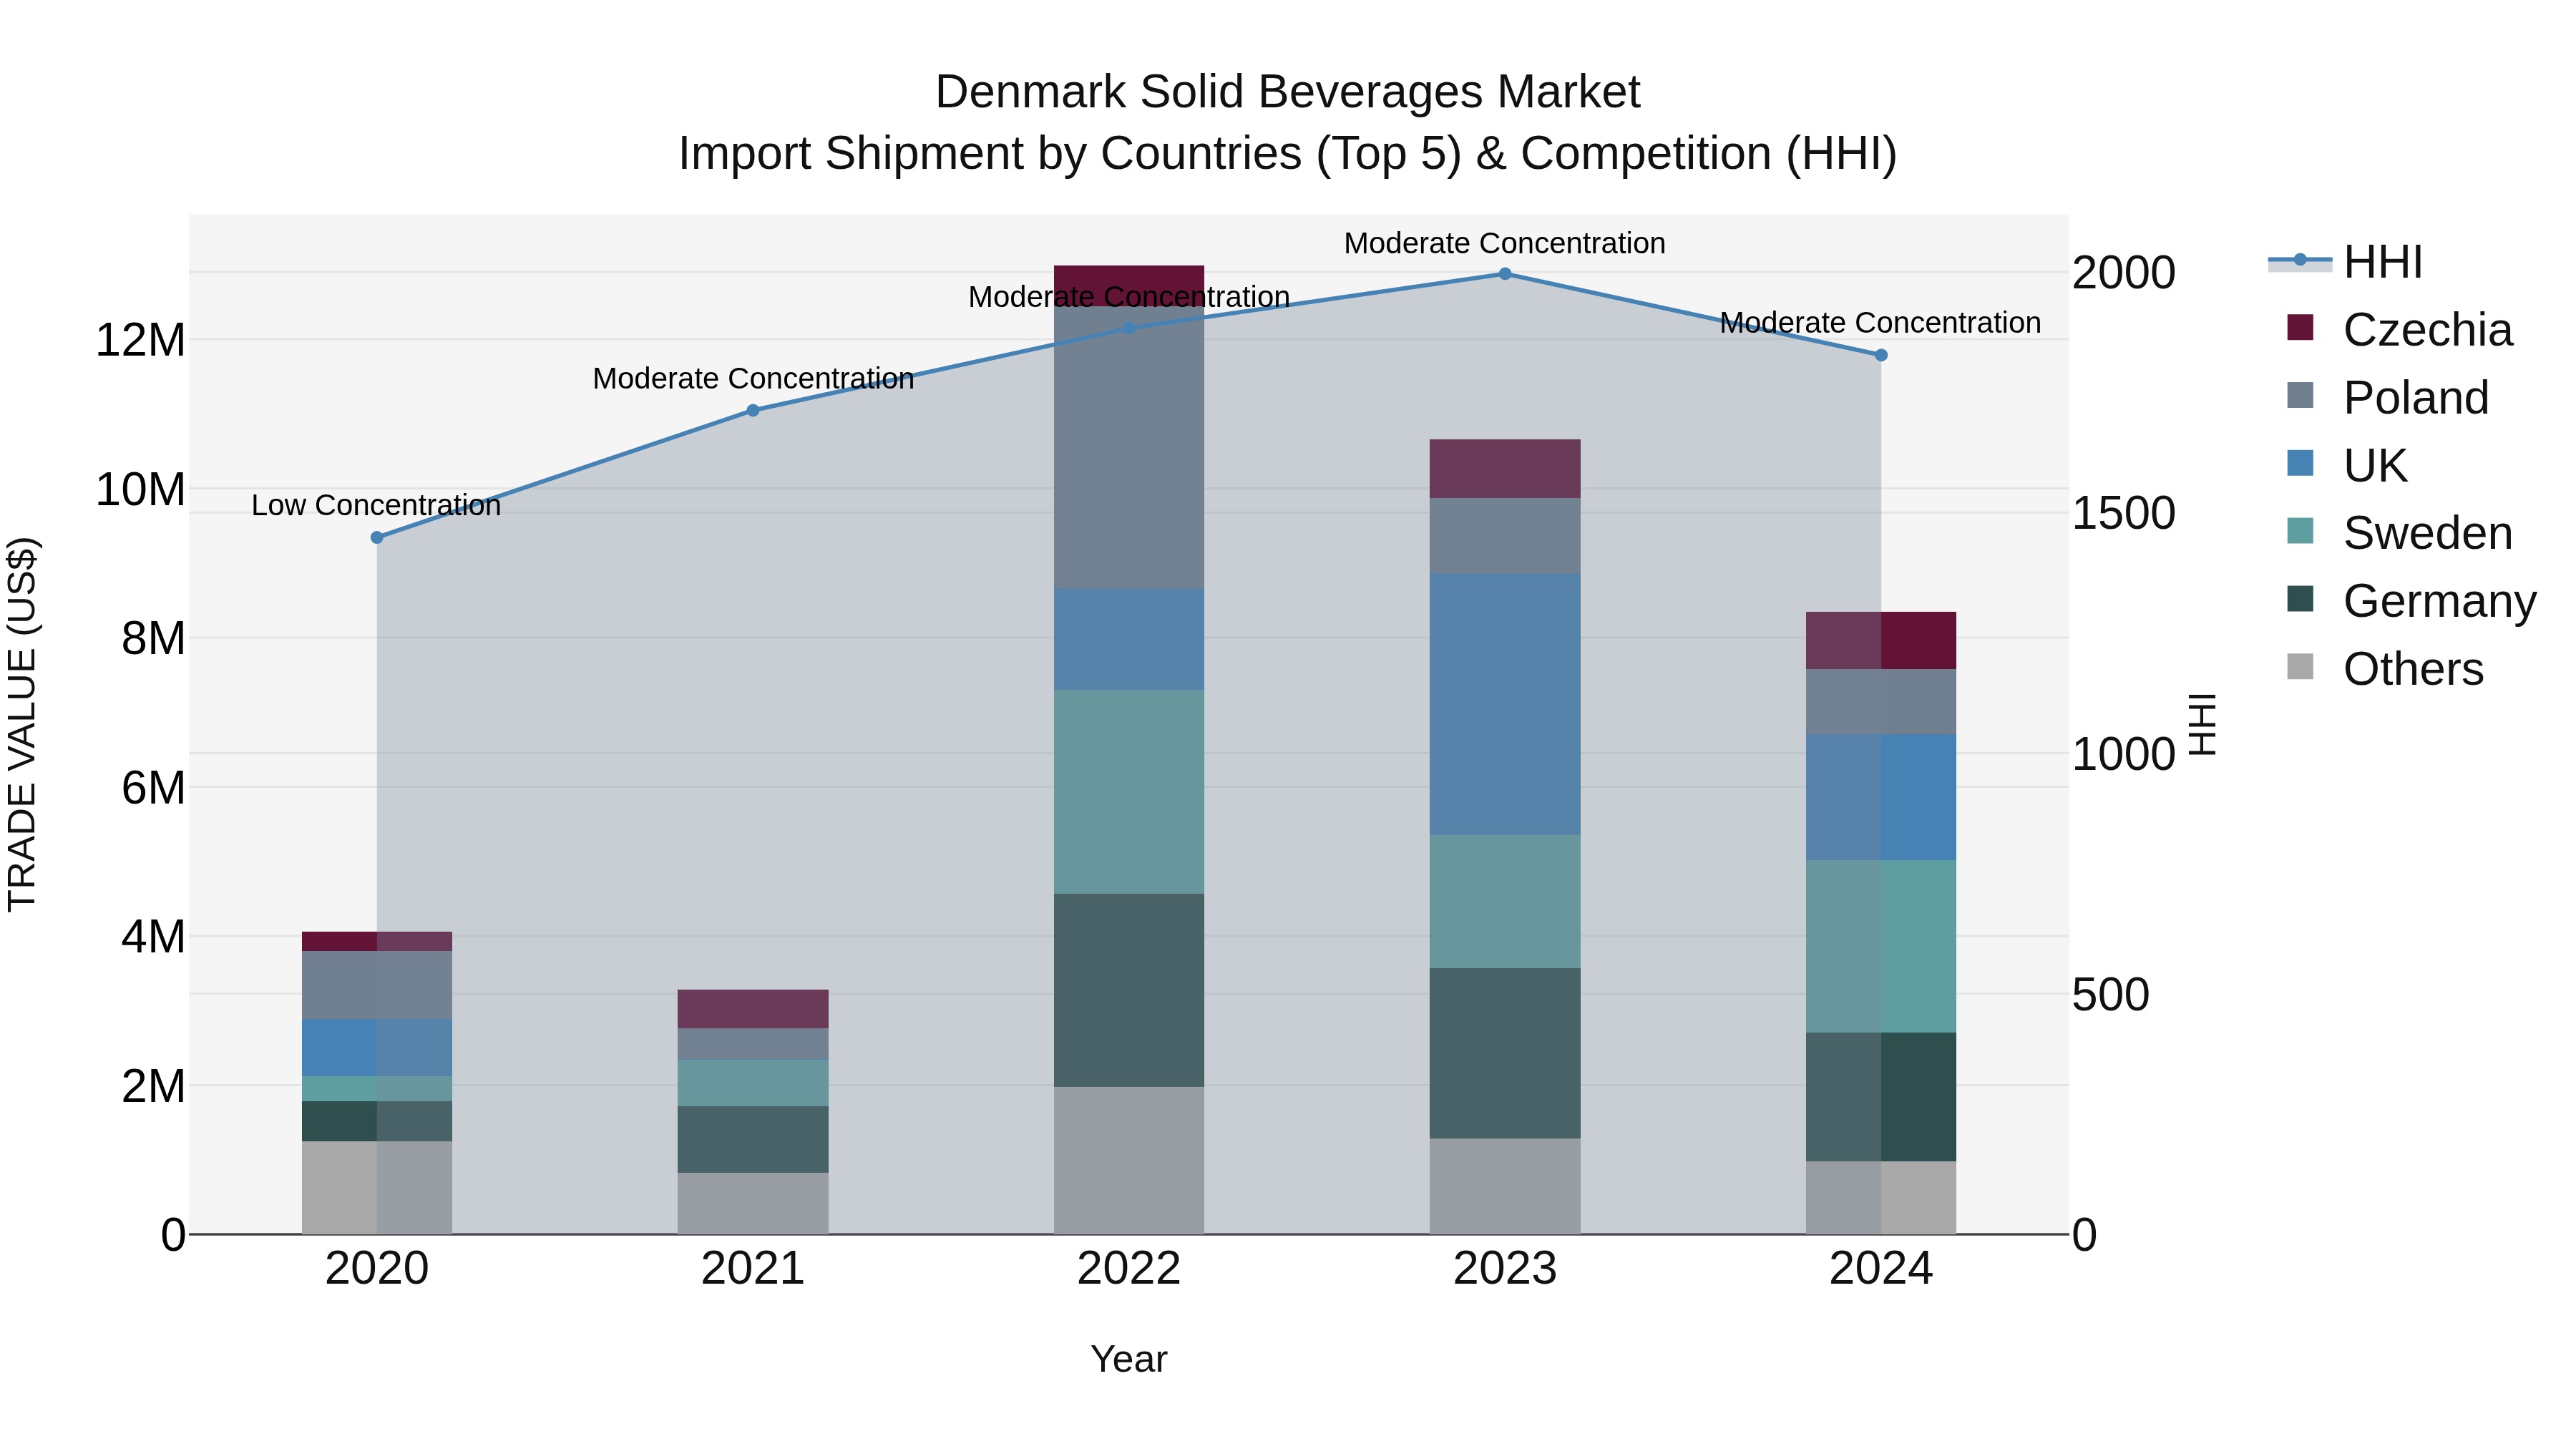The width and height of the screenshot is (2576, 1449).
Task: Click the 12M tick on trade value axis
Action: point(140,340)
